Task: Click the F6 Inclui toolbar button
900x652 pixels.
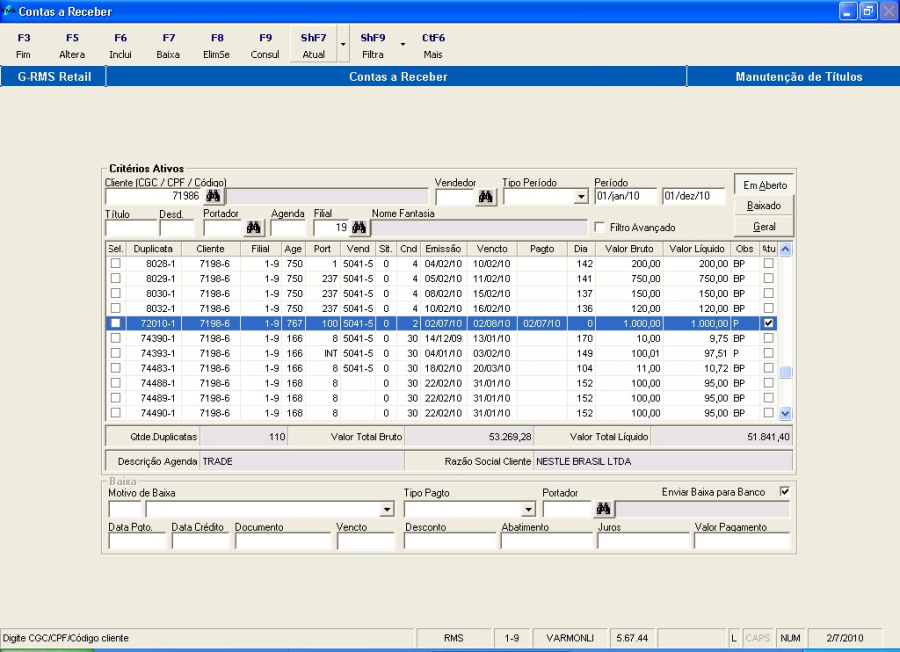Action: [x=120, y=46]
